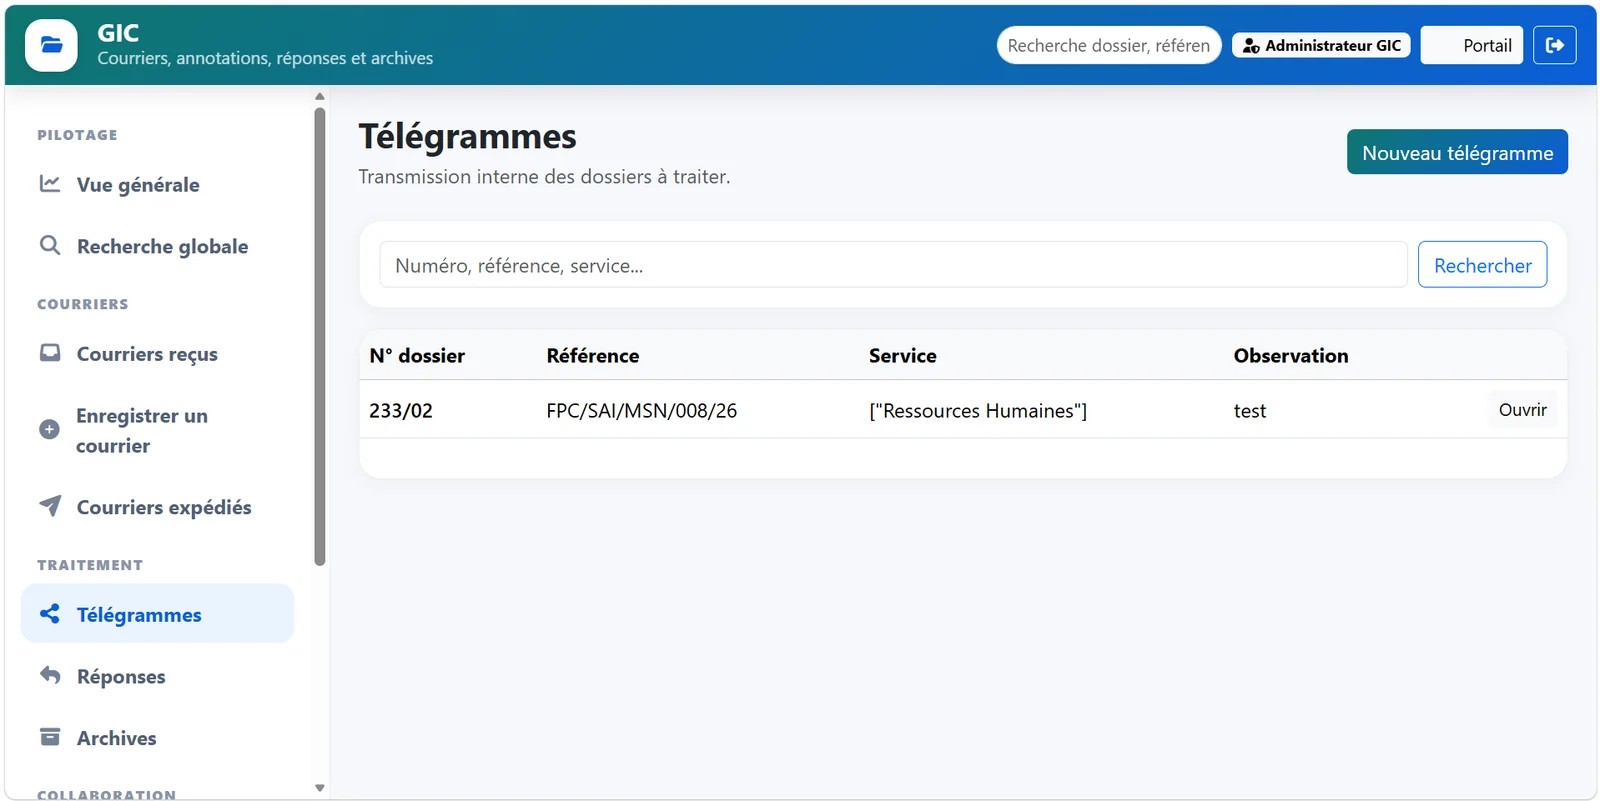Click Ouvrir for dossier 233/02
The width and height of the screenshot is (1600, 801).
point(1522,410)
